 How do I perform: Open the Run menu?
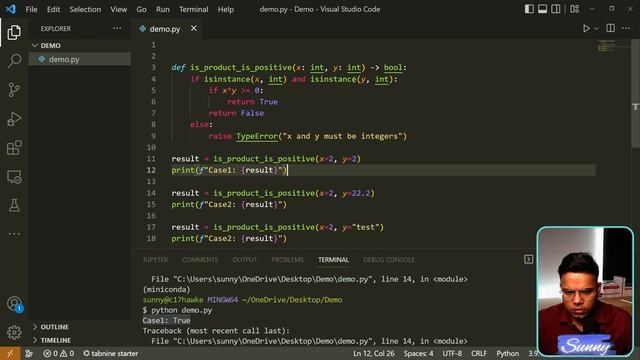tap(162, 9)
